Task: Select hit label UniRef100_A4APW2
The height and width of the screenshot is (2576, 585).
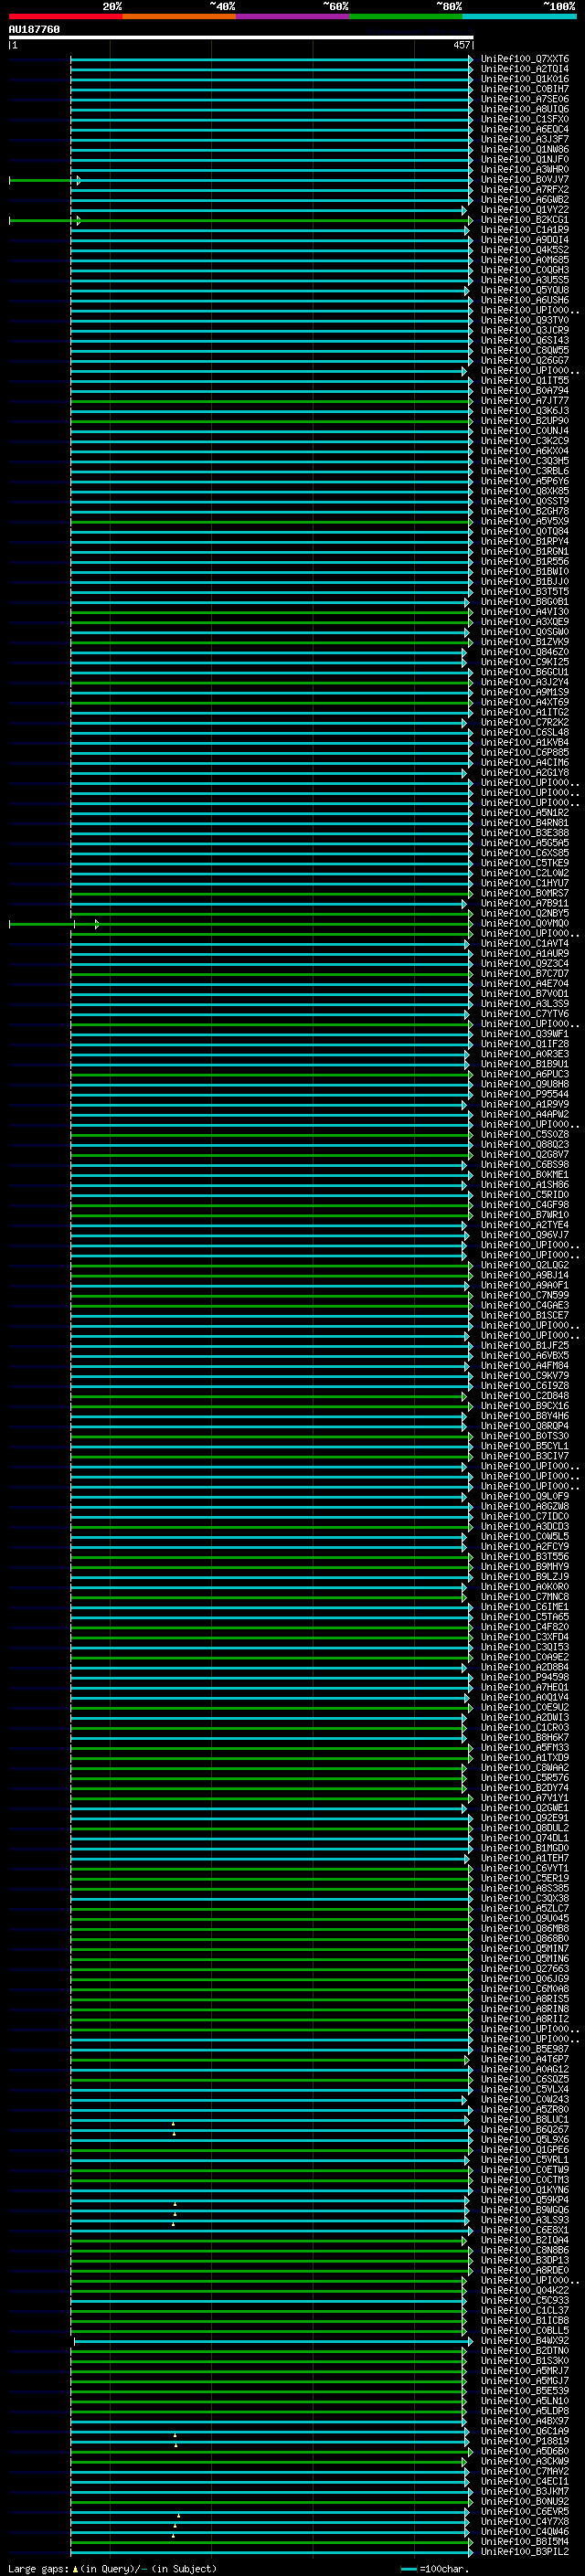Action: tap(525, 1115)
